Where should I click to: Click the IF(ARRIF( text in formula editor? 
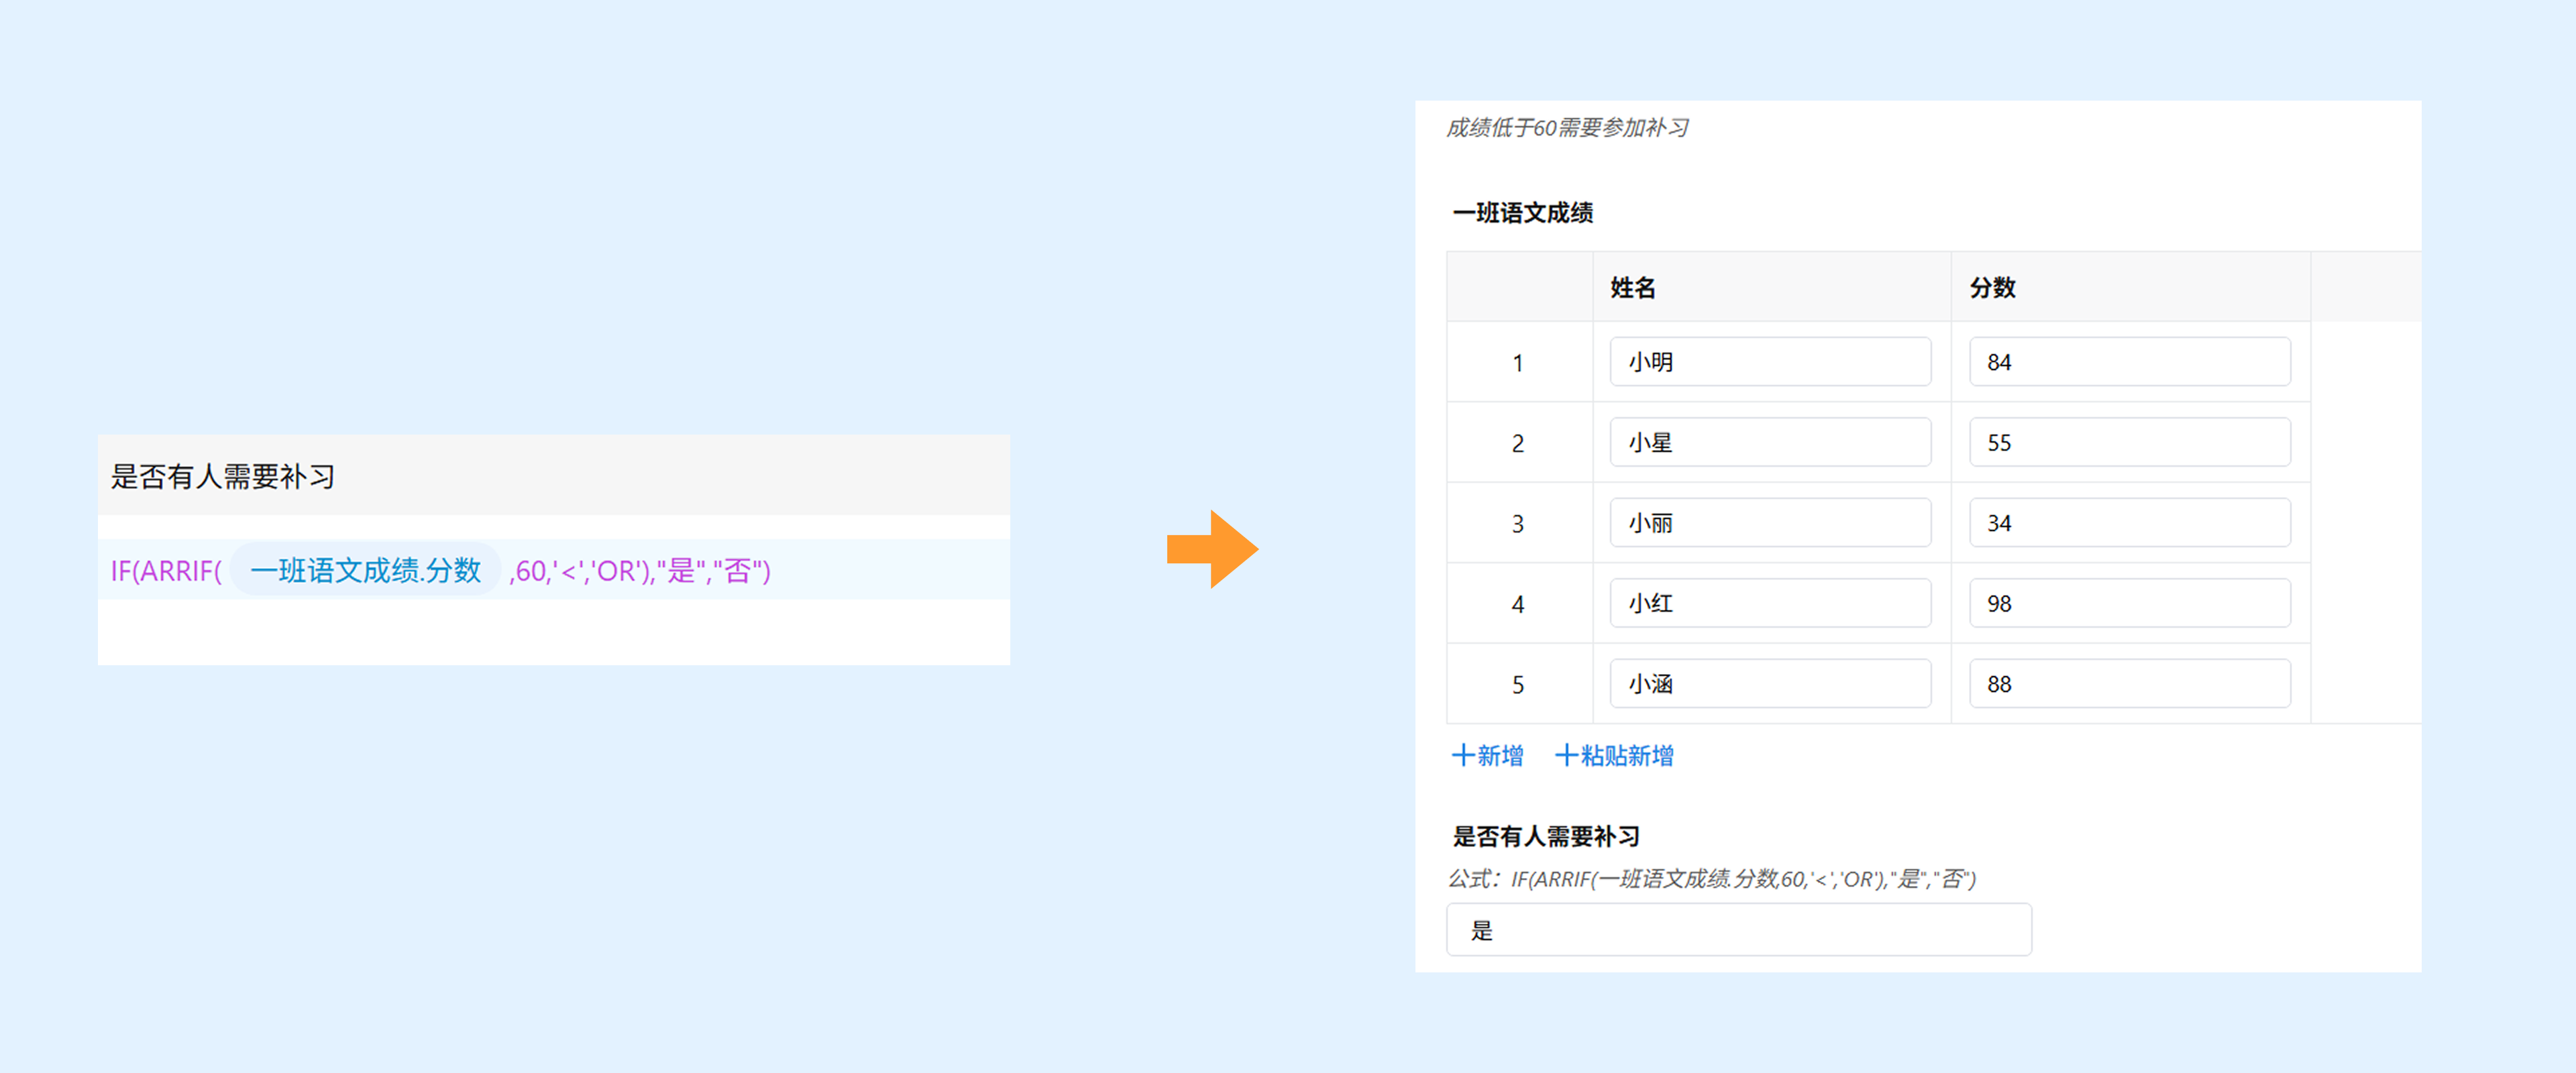tap(166, 571)
